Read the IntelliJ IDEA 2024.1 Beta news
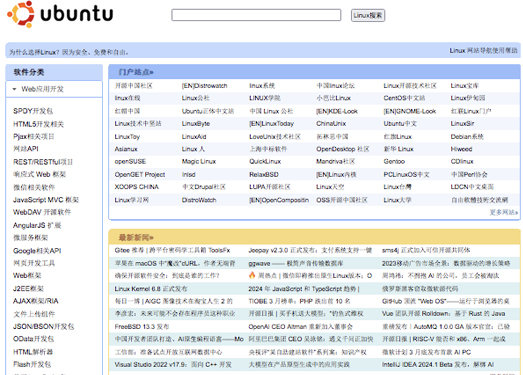 (438, 365)
